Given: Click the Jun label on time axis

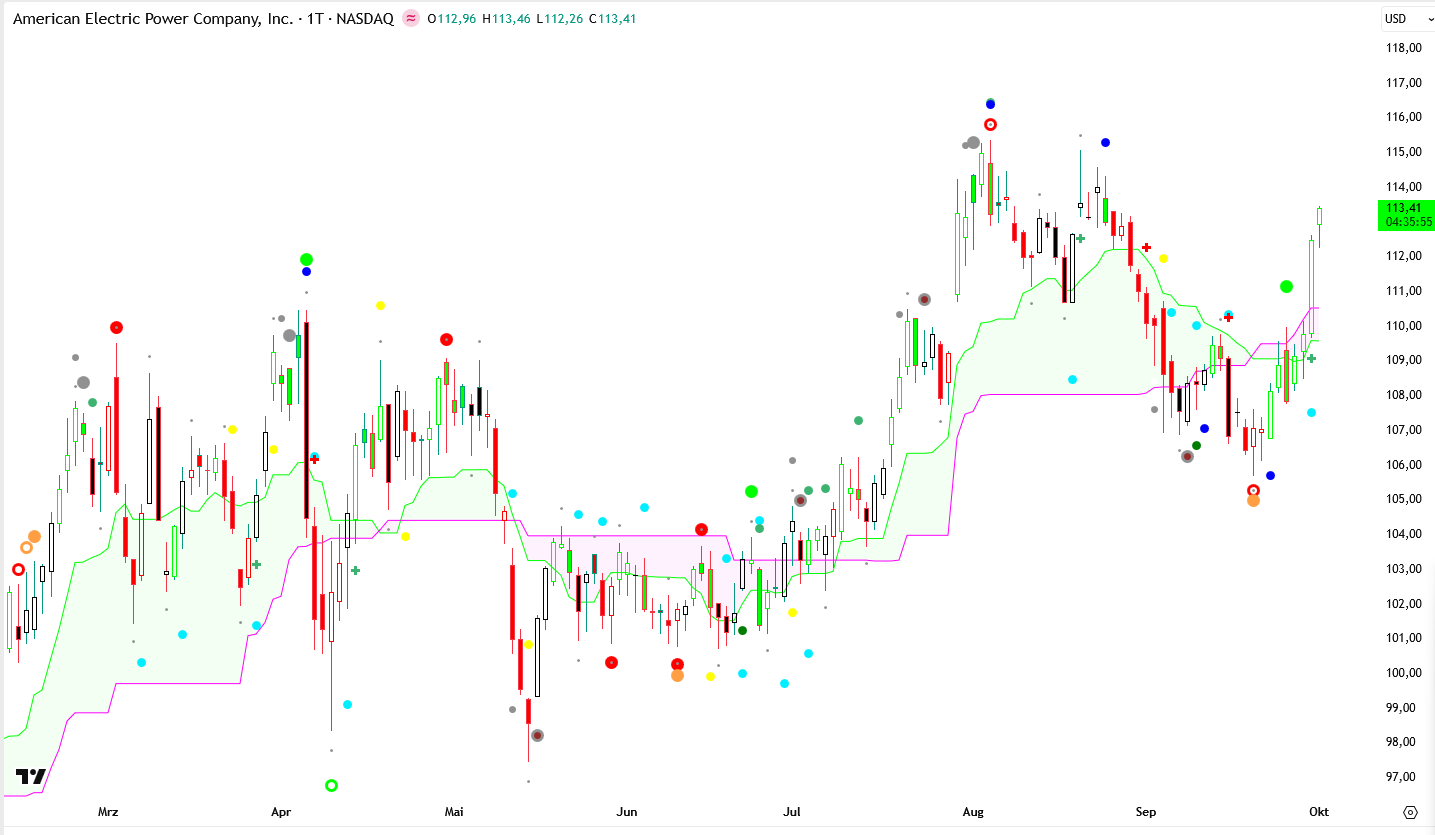Looking at the screenshot, I should [627, 812].
